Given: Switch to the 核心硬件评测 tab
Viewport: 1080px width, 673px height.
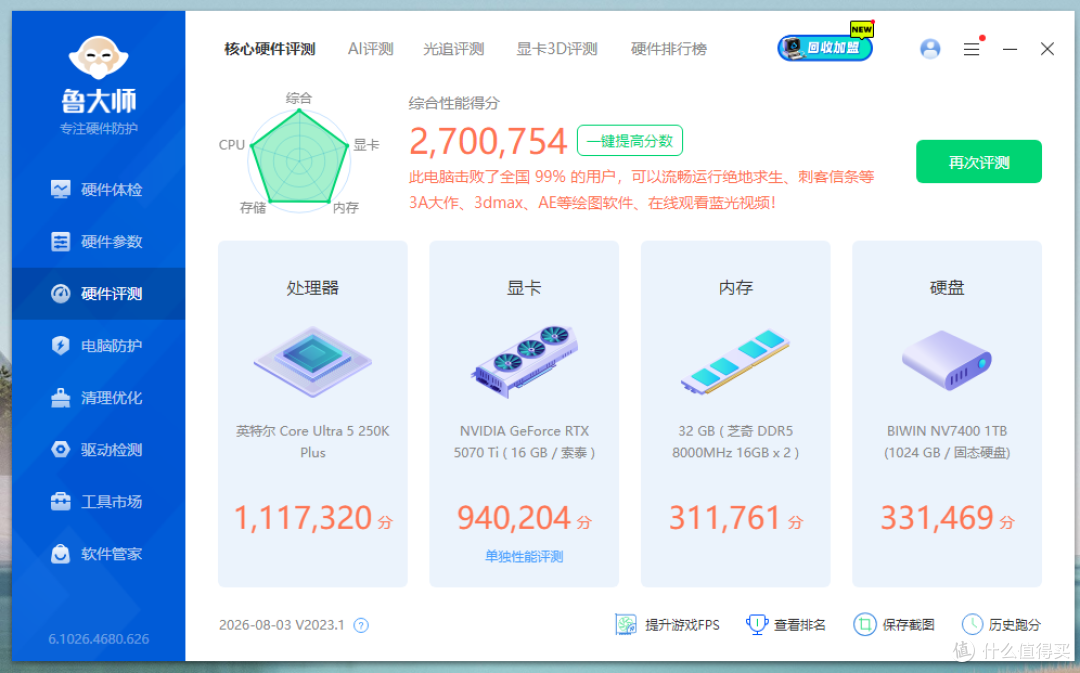Looking at the screenshot, I should tap(270, 49).
